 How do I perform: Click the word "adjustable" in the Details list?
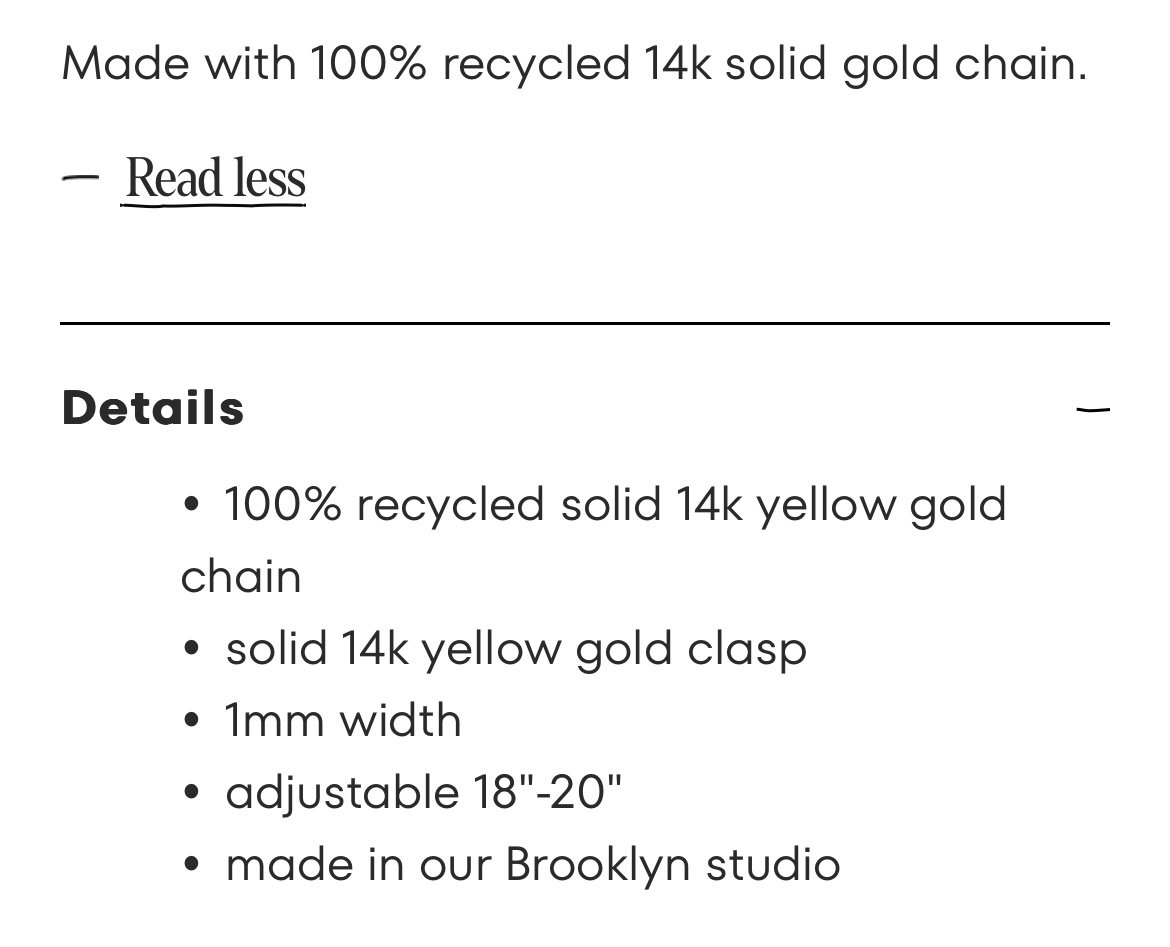tap(342, 793)
